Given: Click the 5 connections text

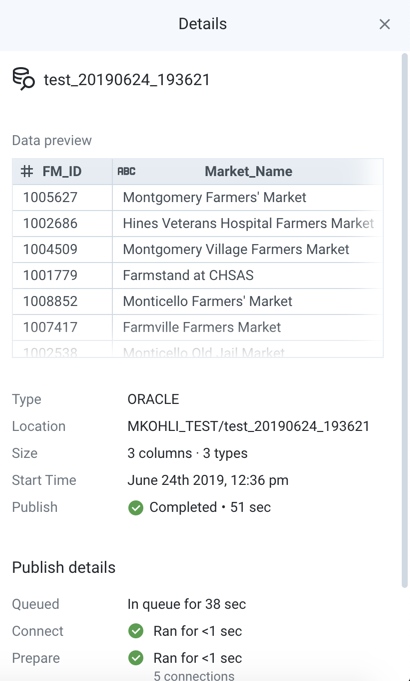Looking at the screenshot, I should (194, 675).
